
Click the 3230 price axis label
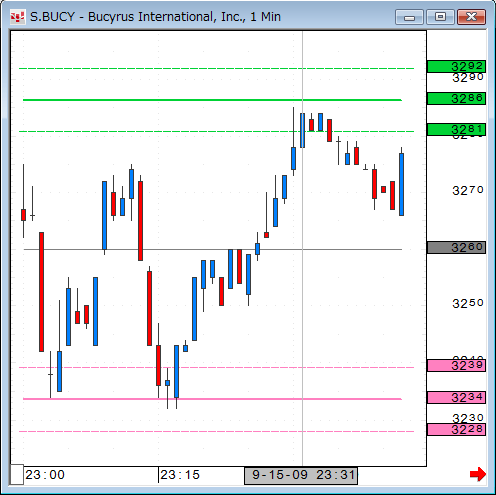pyautogui.click(x=468, y=418)
